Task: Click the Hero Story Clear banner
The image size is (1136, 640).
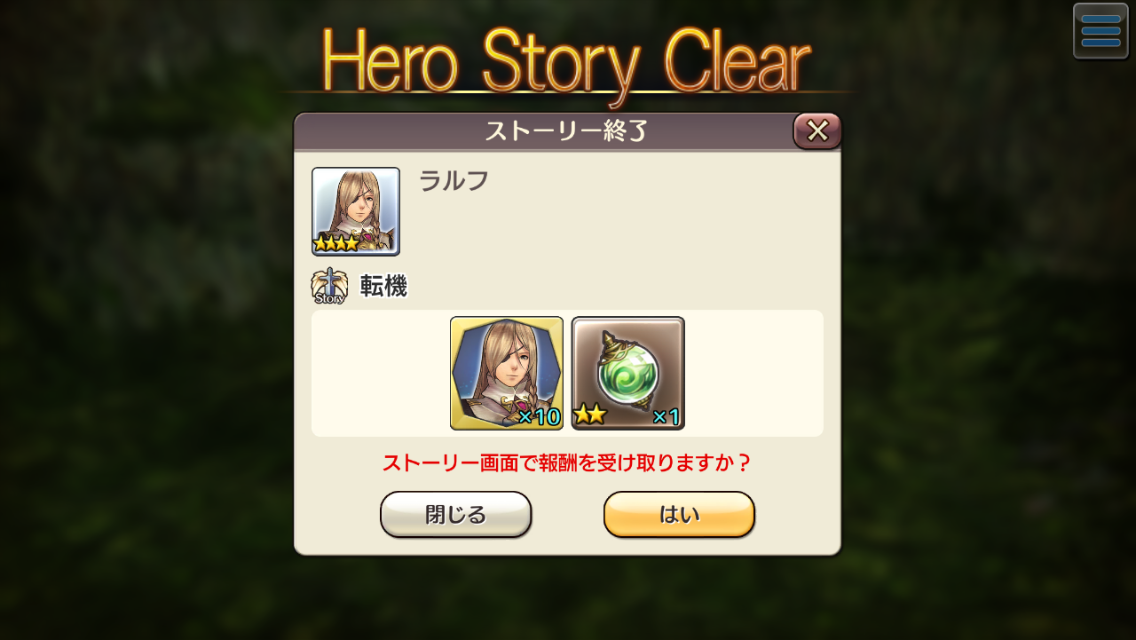Action: [567, 62]
